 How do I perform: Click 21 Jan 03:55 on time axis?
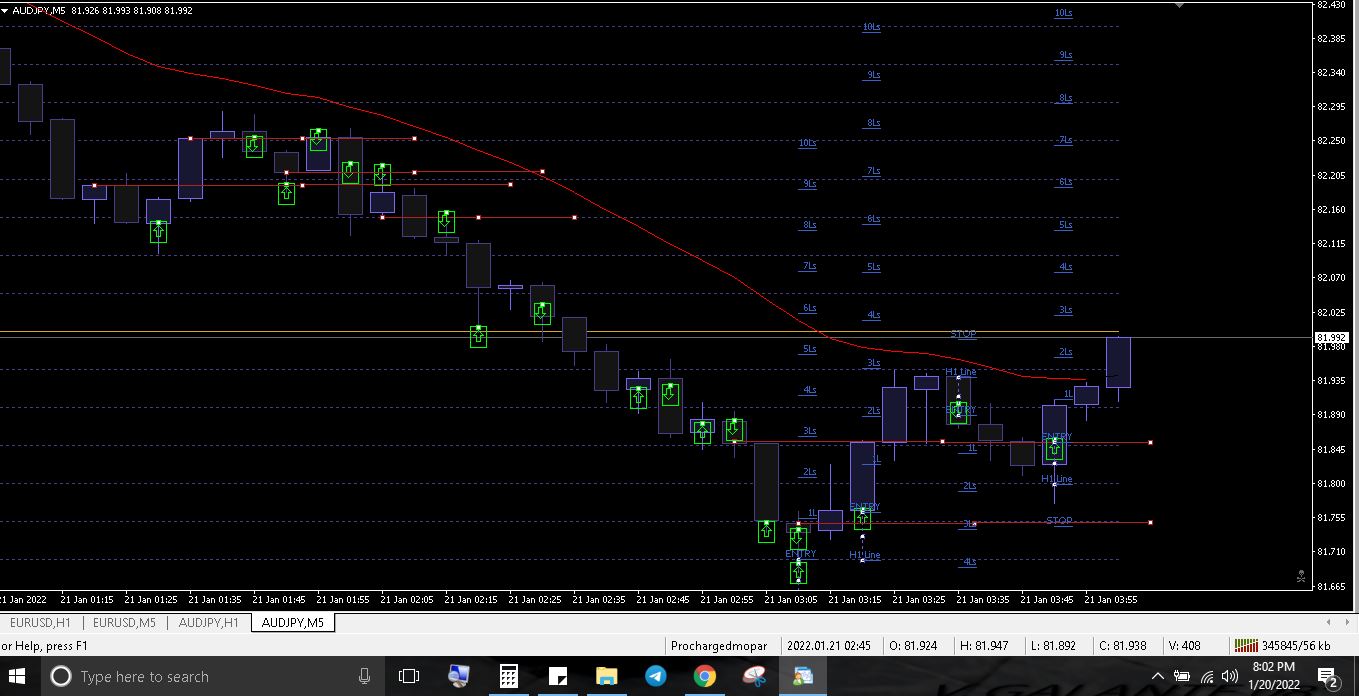pos(1110,600)
